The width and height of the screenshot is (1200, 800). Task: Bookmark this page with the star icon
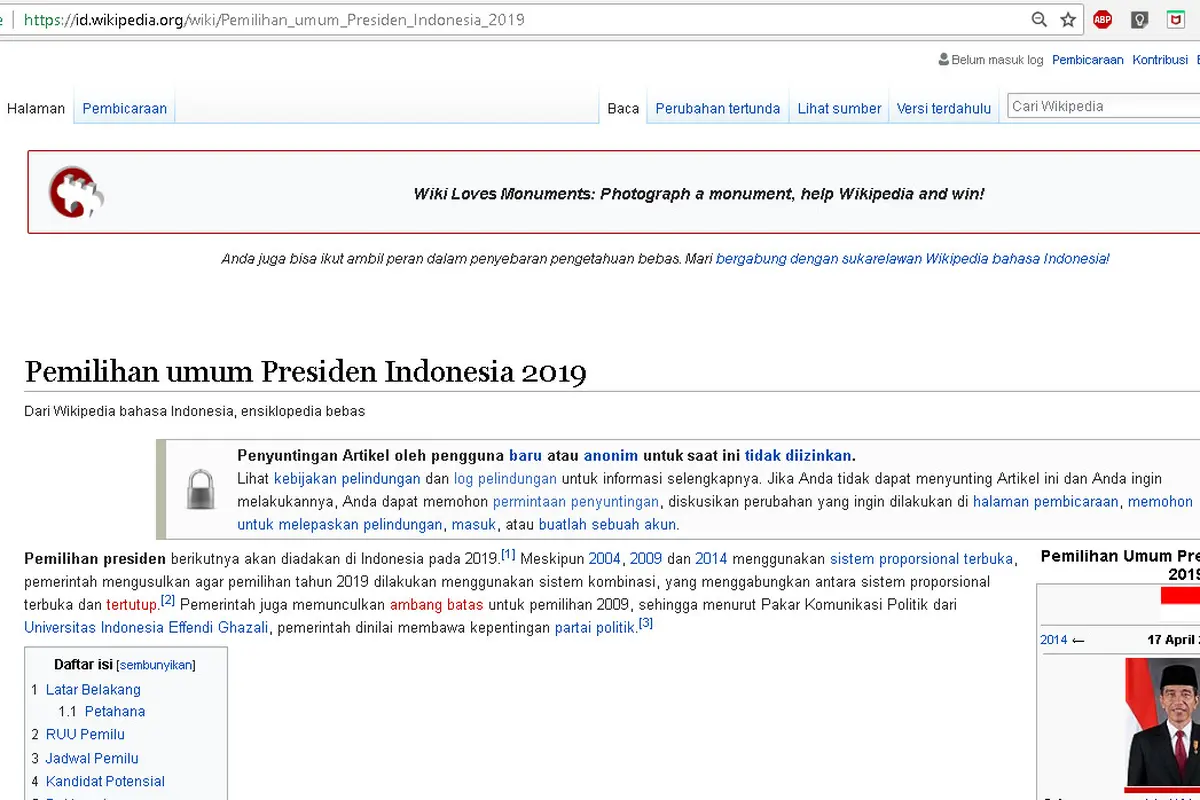coord(1068,20)
